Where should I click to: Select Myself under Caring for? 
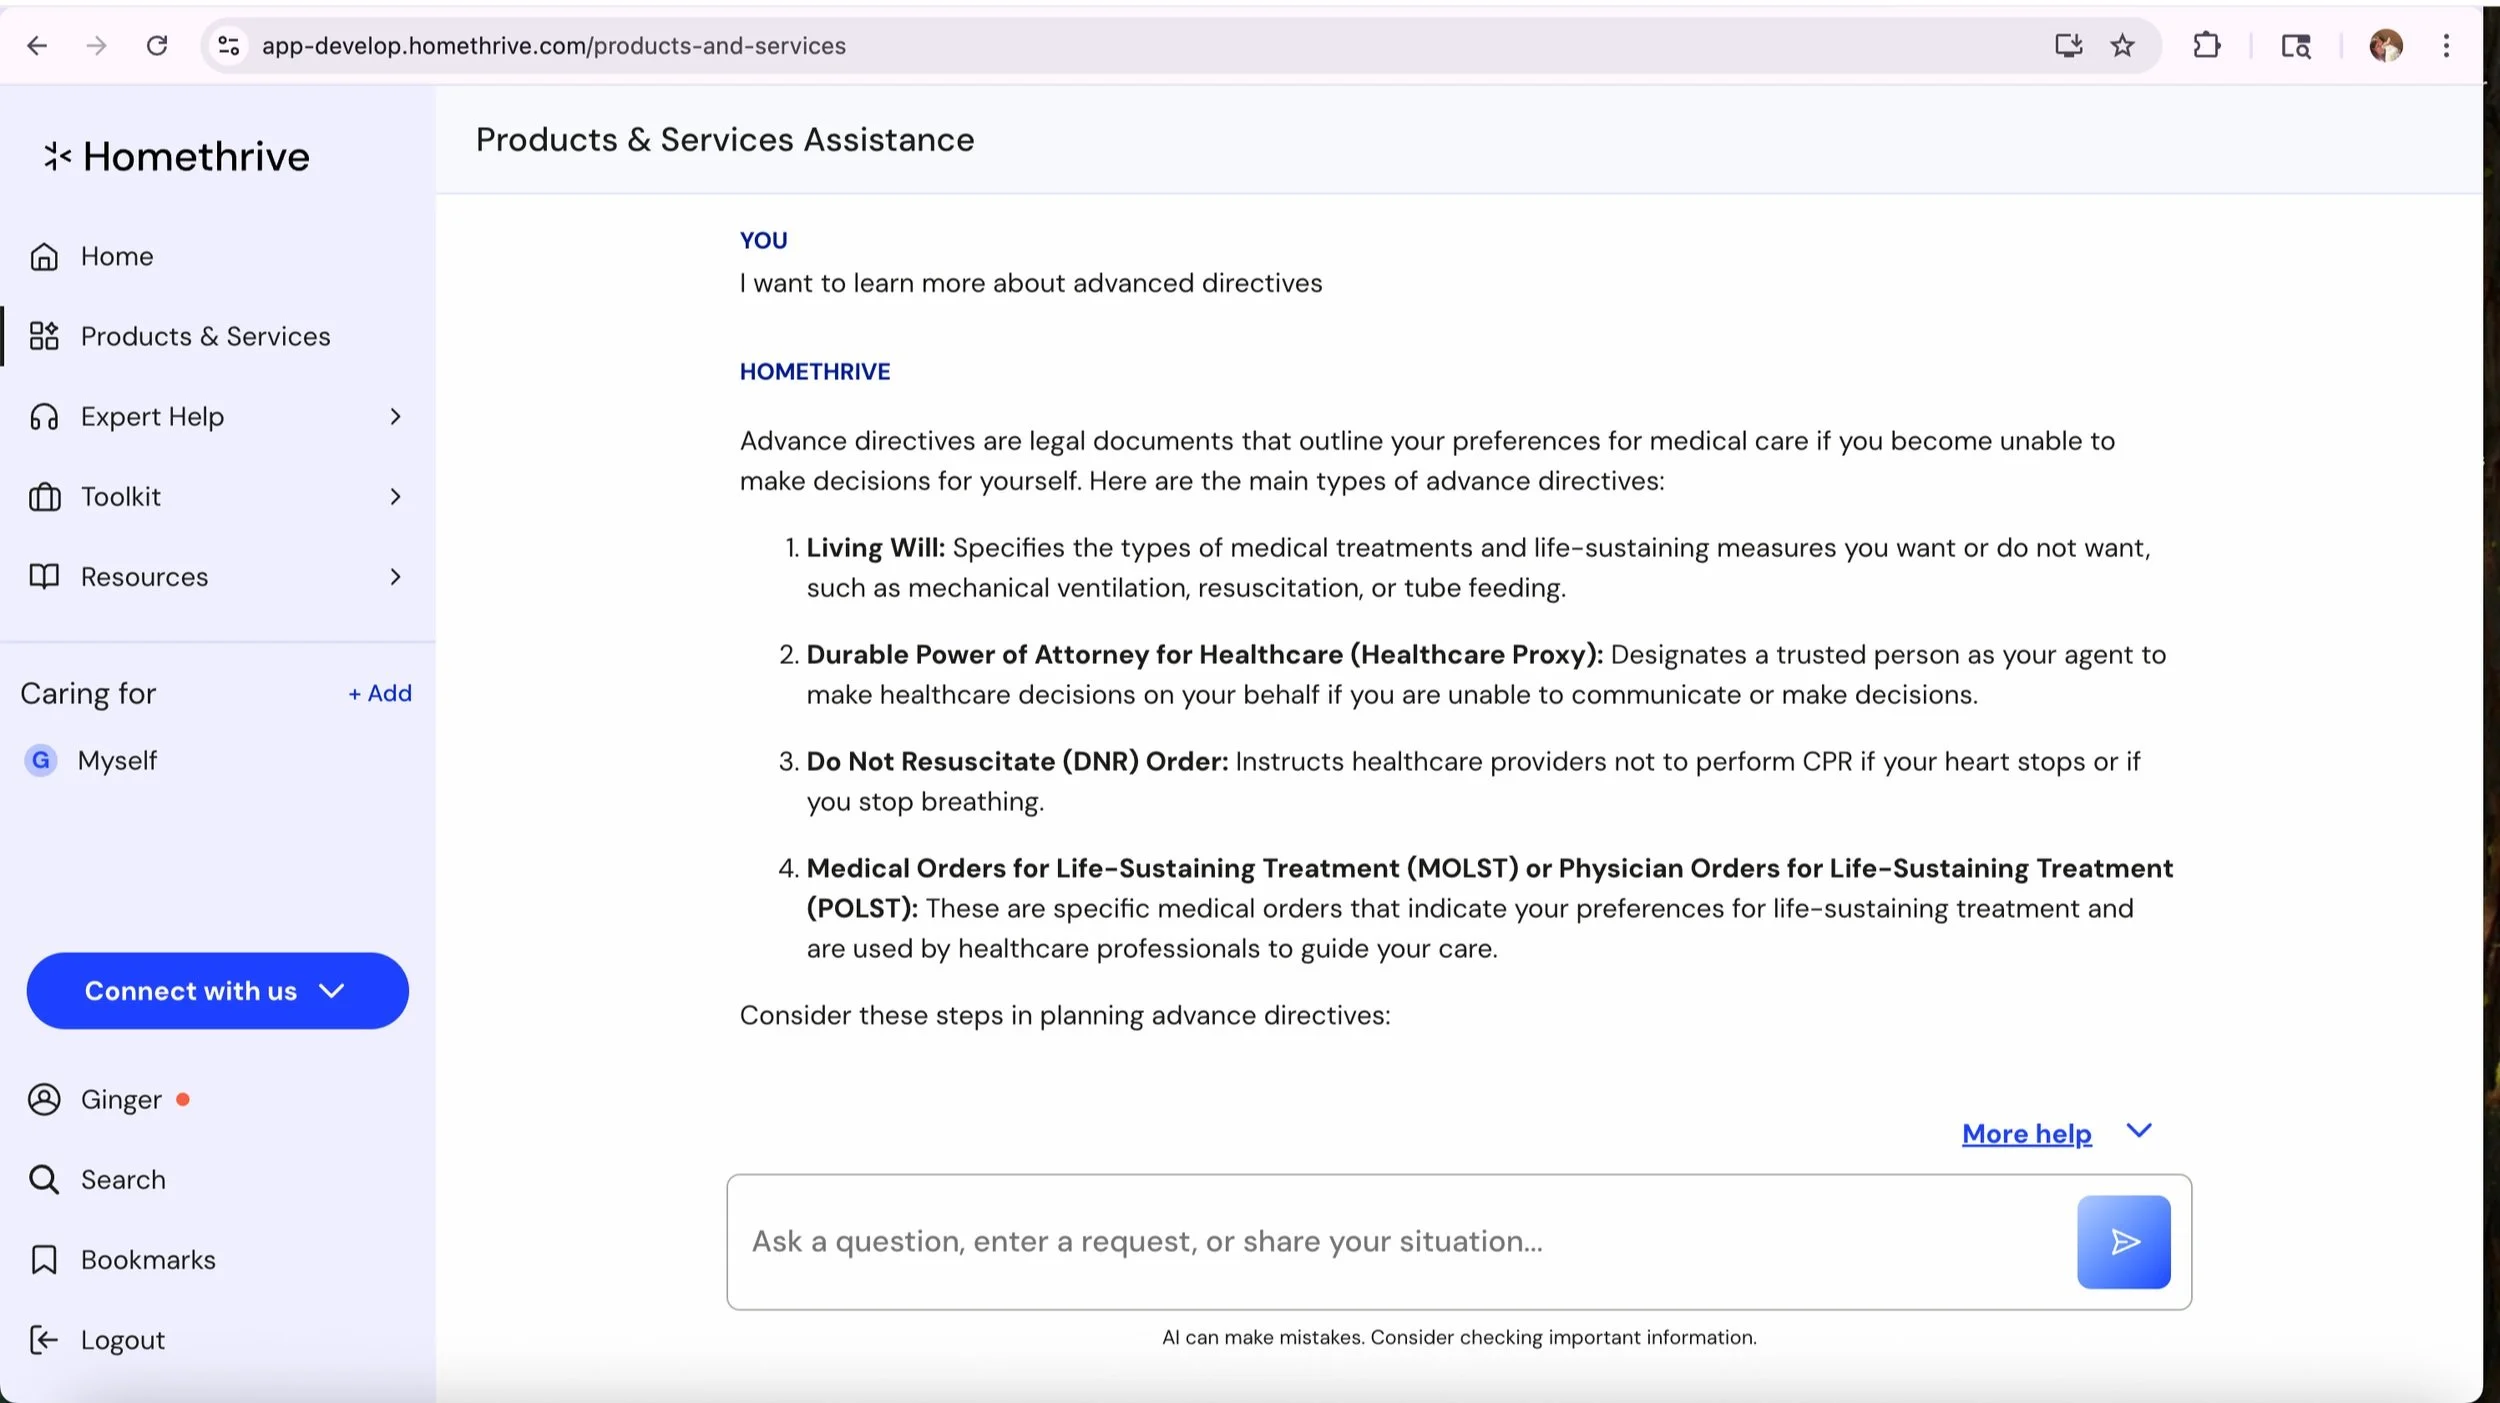117,761
